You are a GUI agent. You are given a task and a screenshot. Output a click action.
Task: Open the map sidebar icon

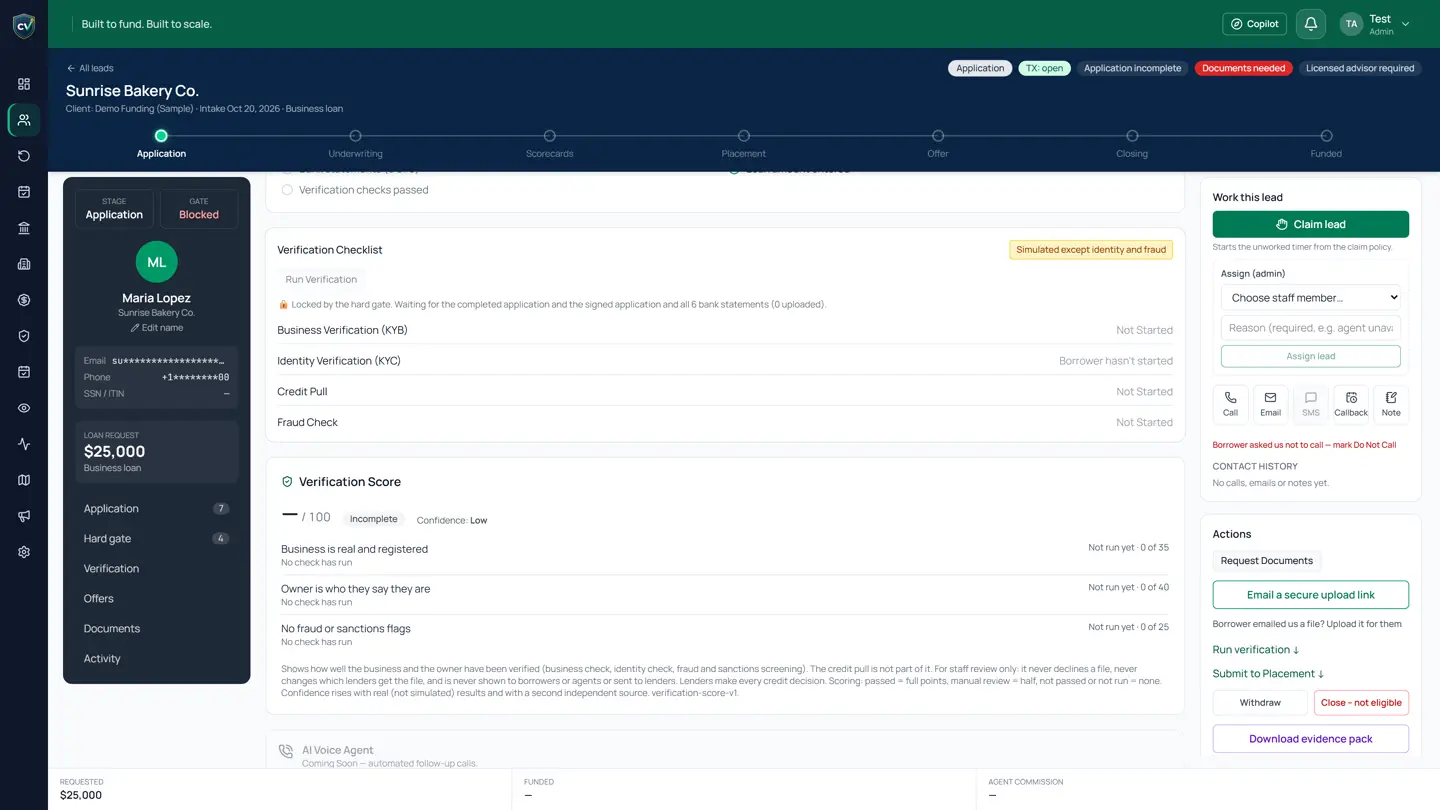pyautogui.click(x=24, y=480)
